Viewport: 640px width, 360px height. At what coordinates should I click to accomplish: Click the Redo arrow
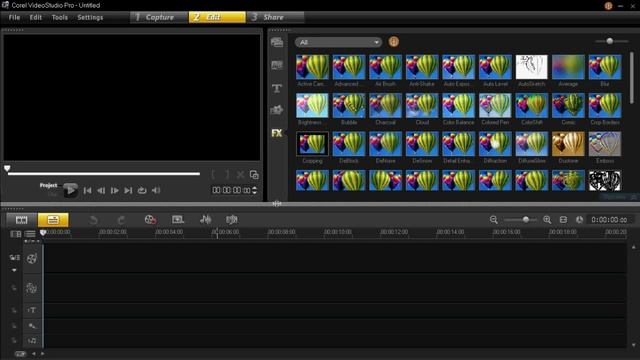pyautogui.click(x=121, y=220)
